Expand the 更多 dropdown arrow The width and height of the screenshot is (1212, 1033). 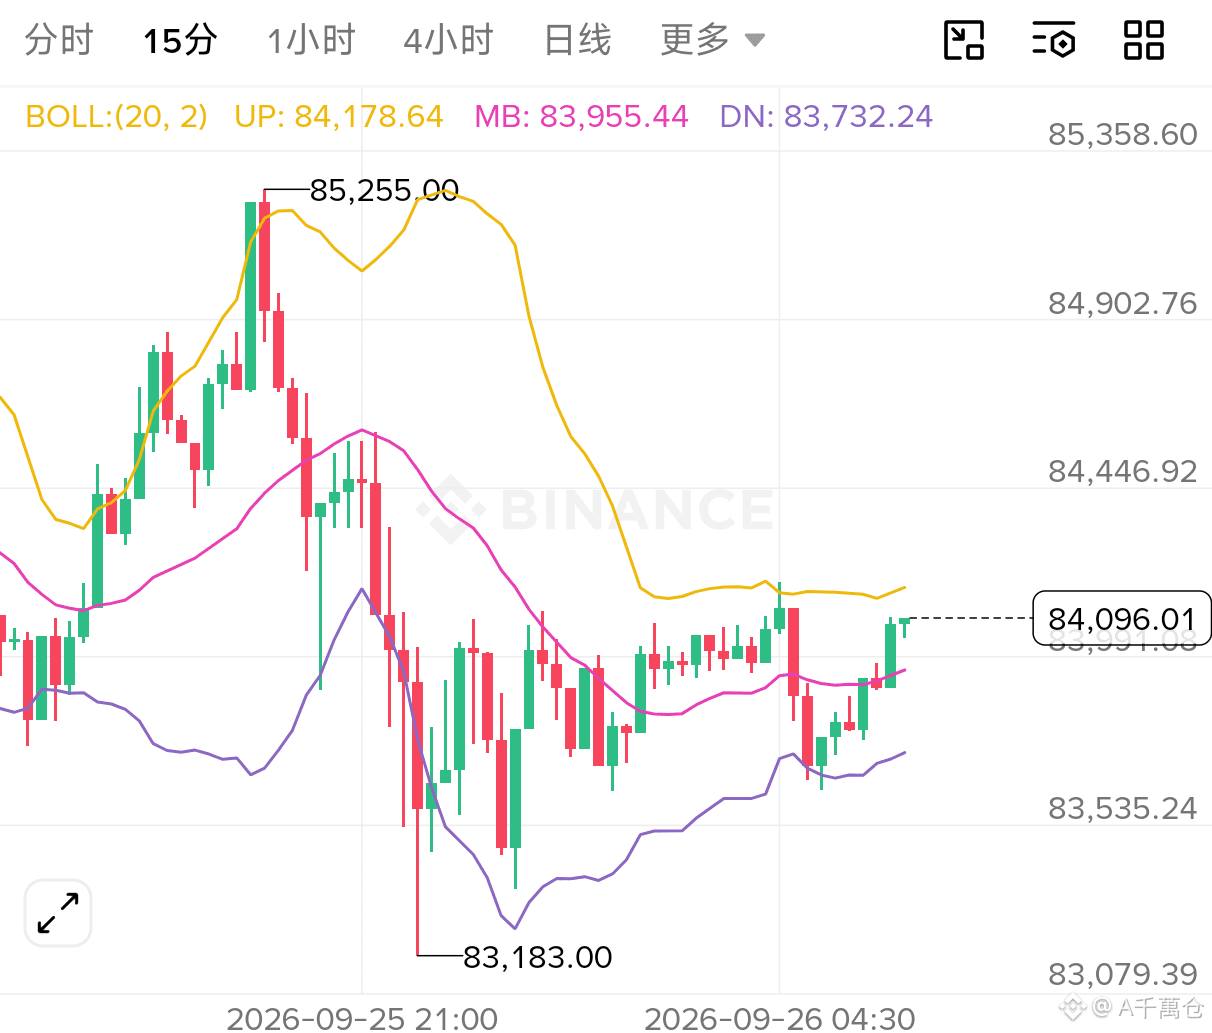coord(755,41)
